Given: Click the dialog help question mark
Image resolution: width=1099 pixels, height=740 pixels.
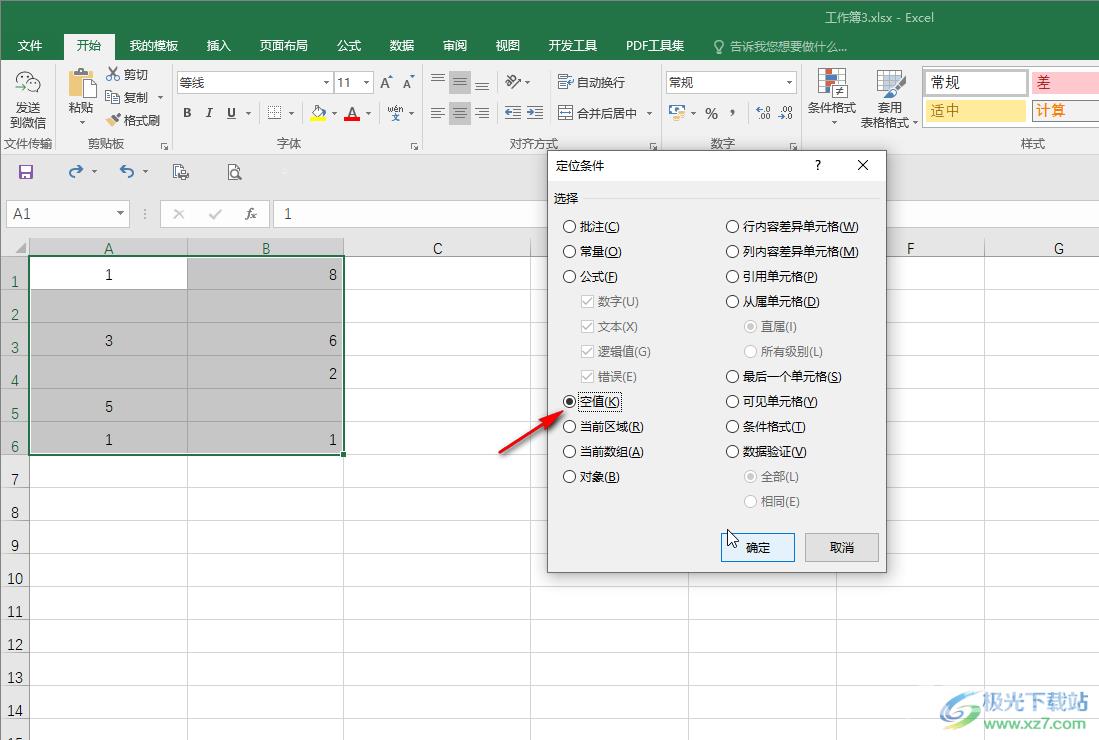Looking at the screenshot, I should click(817, 165).
